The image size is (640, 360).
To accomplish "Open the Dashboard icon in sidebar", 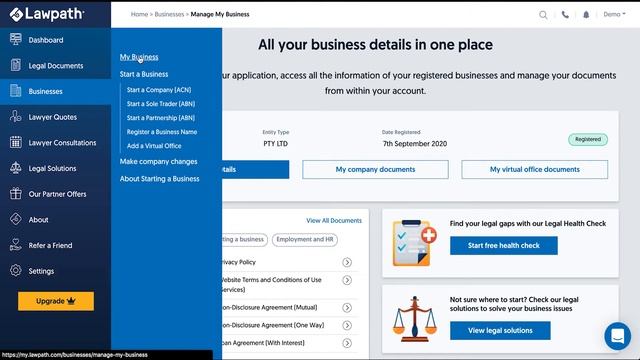I will [16, 40].
